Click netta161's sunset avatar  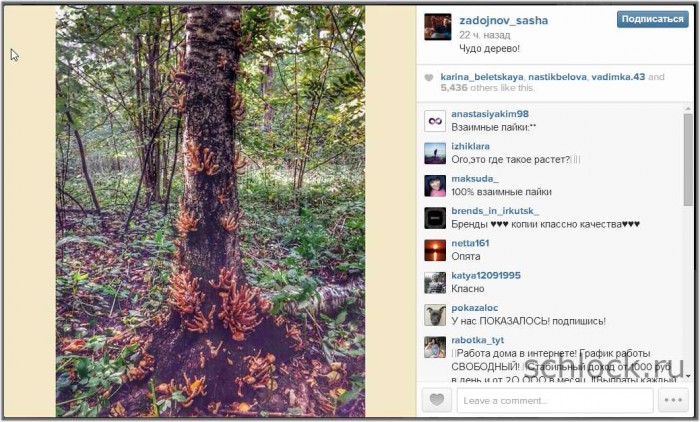point(435,250)
